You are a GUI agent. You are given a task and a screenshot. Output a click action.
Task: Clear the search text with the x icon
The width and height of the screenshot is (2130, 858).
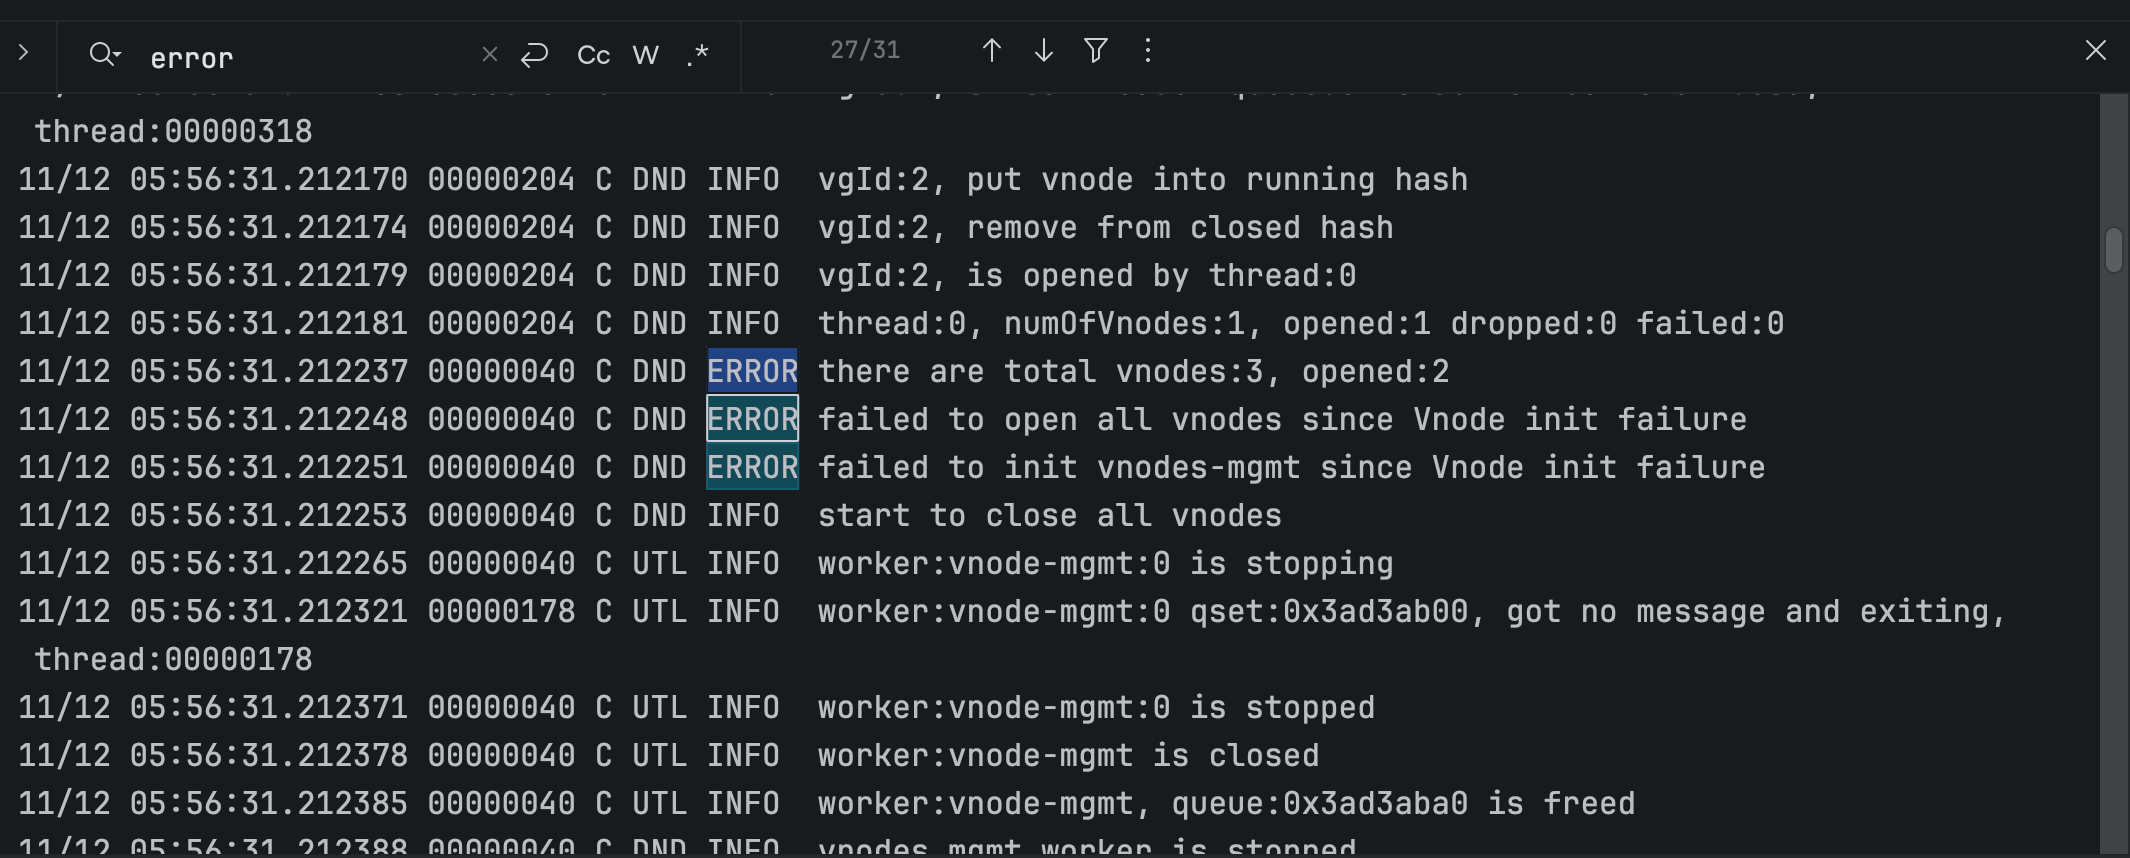pyautogui.click(x=490, y=54)
